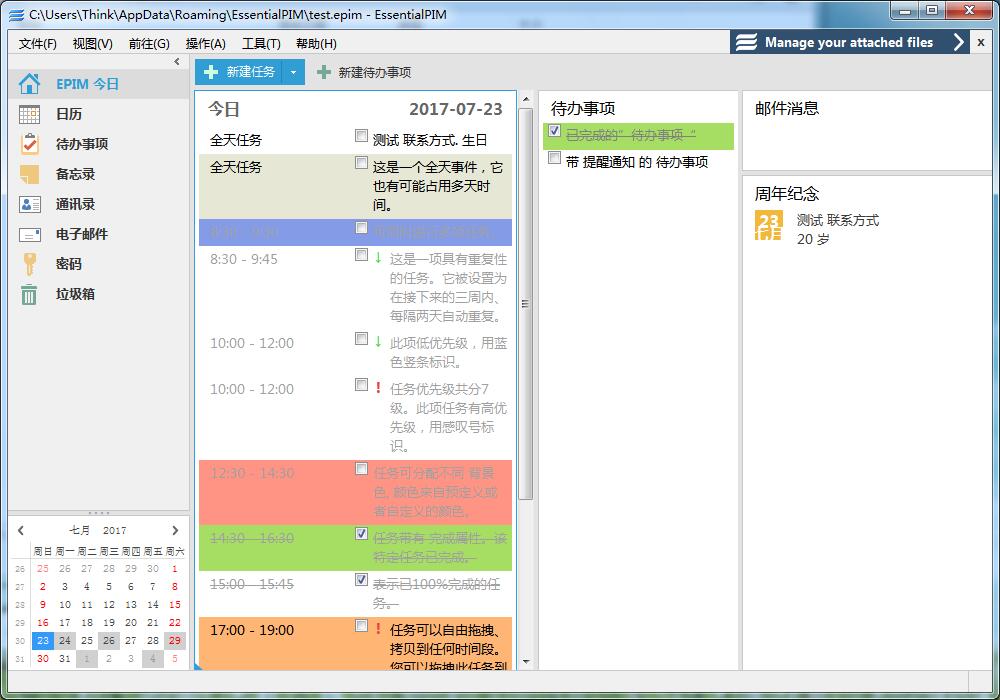Click the 待办事项 panel heading
1000x700 pixels.
(582, 108)
